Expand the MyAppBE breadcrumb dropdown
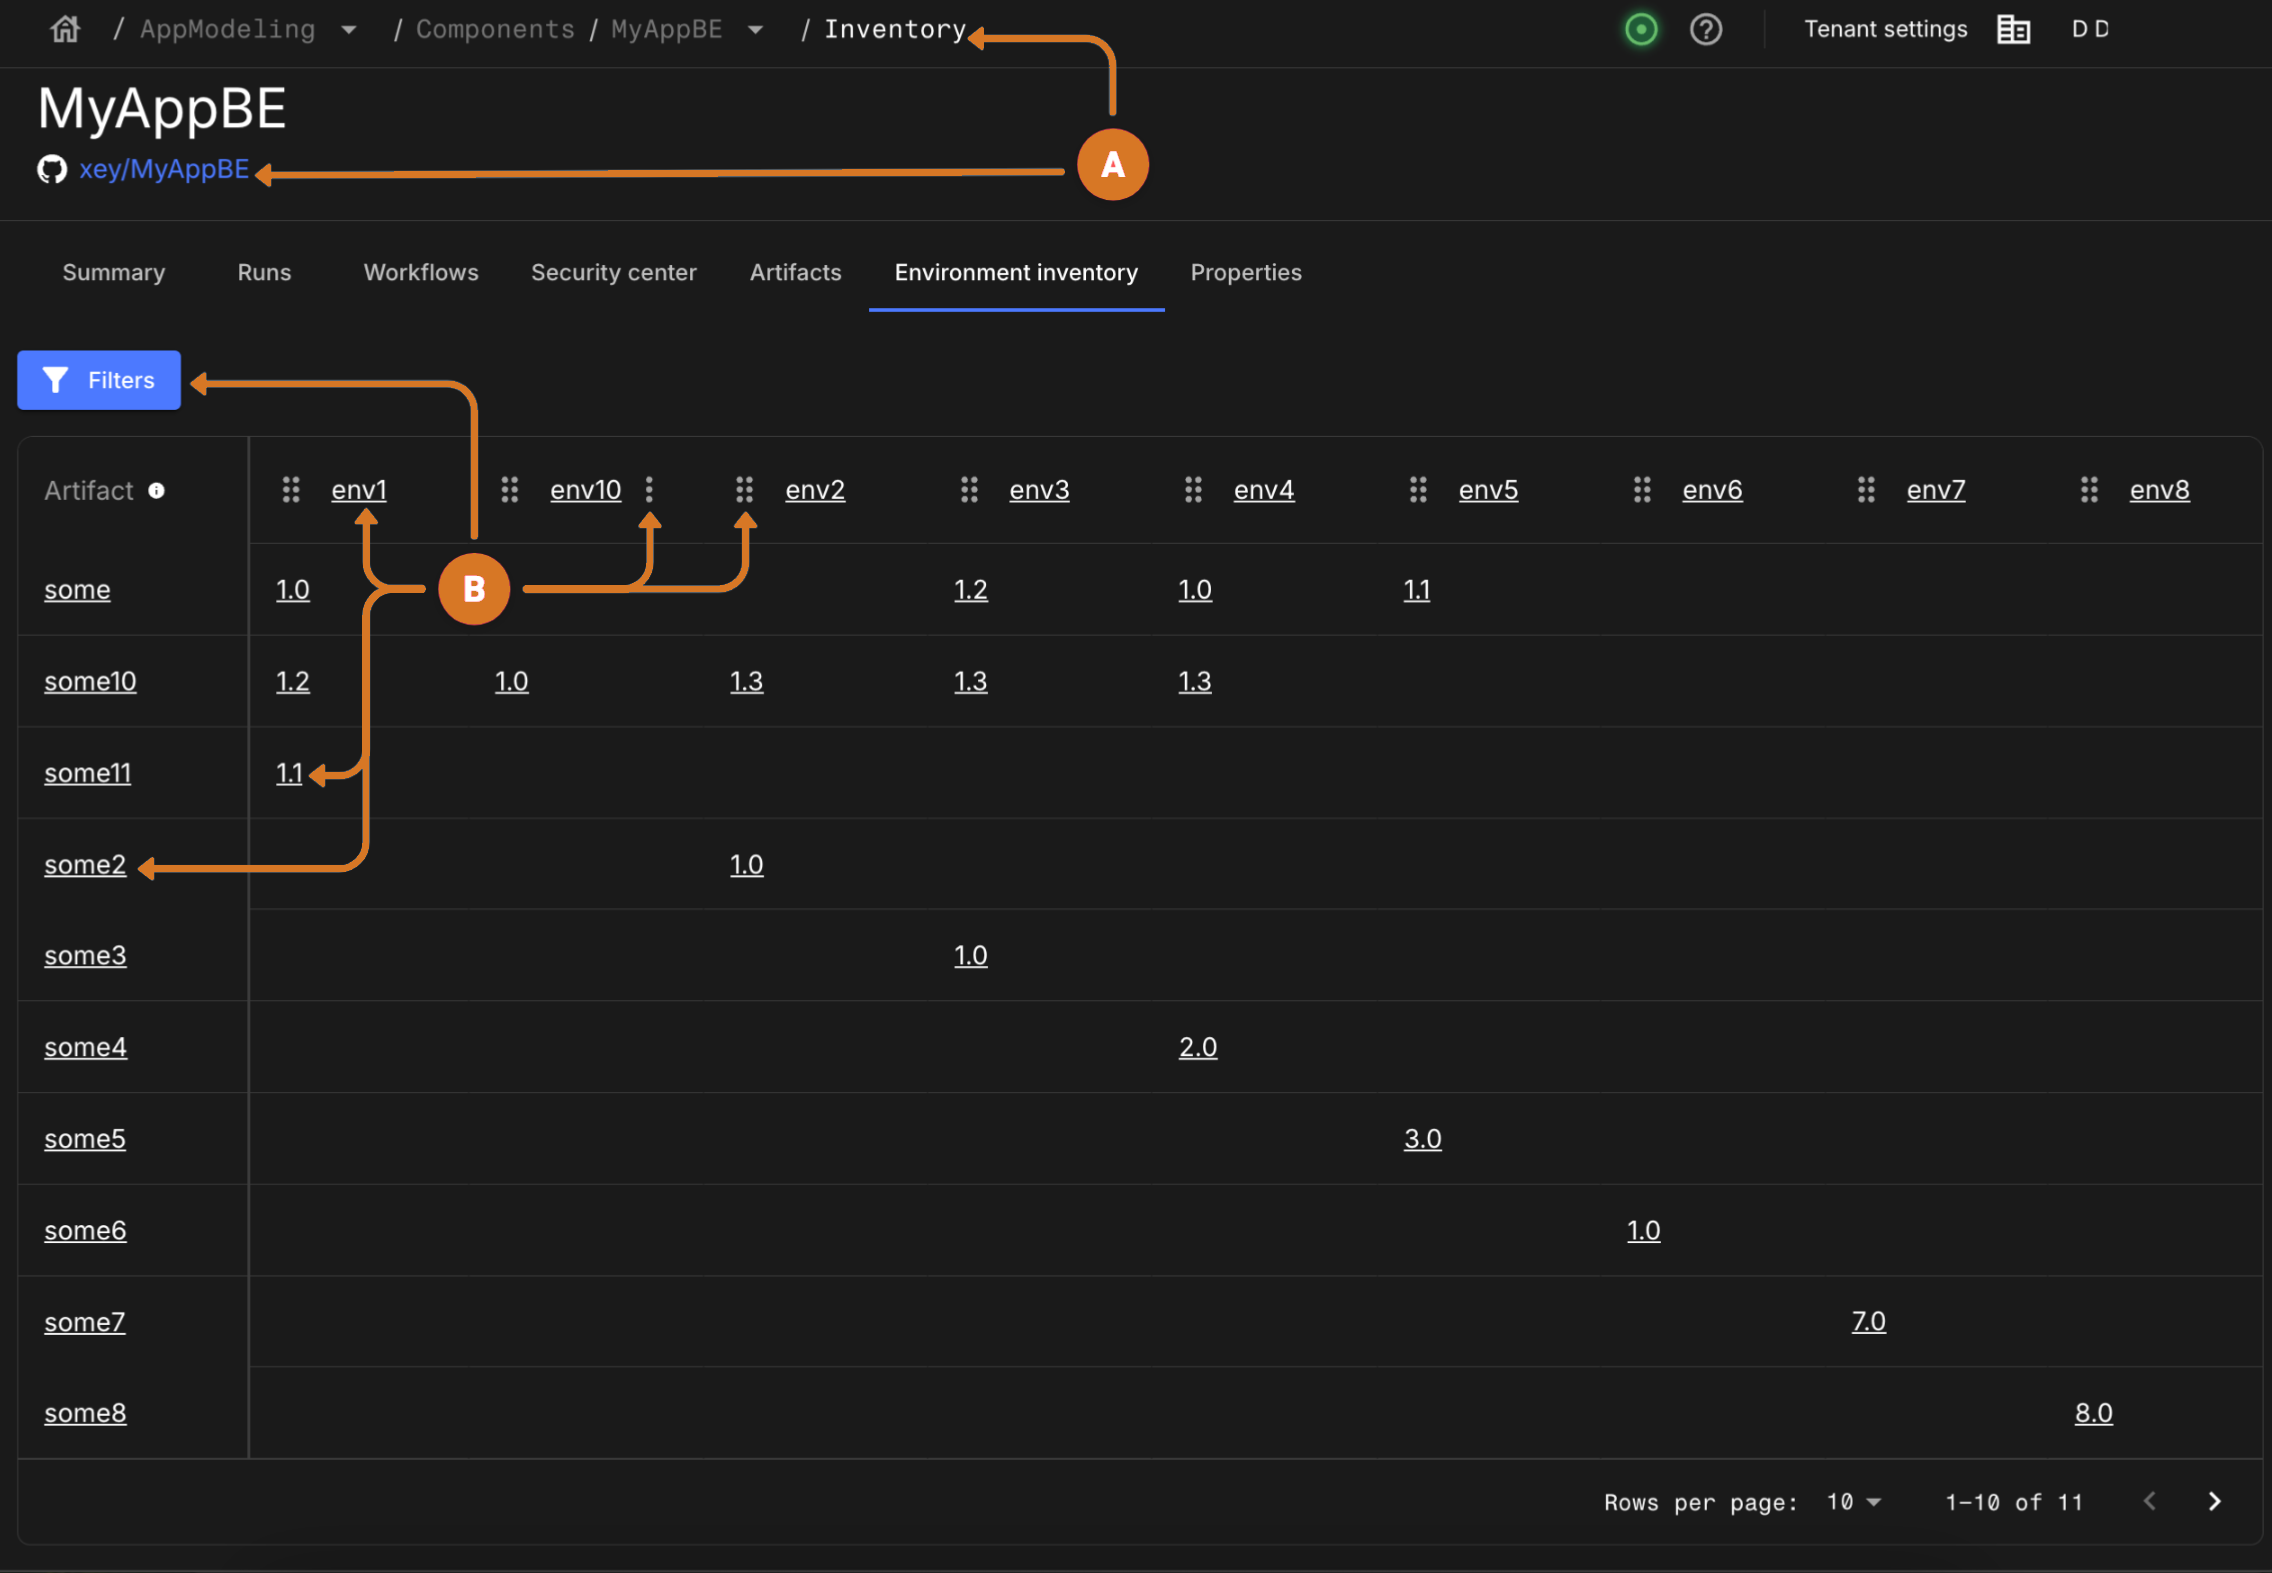 [756, 30]
